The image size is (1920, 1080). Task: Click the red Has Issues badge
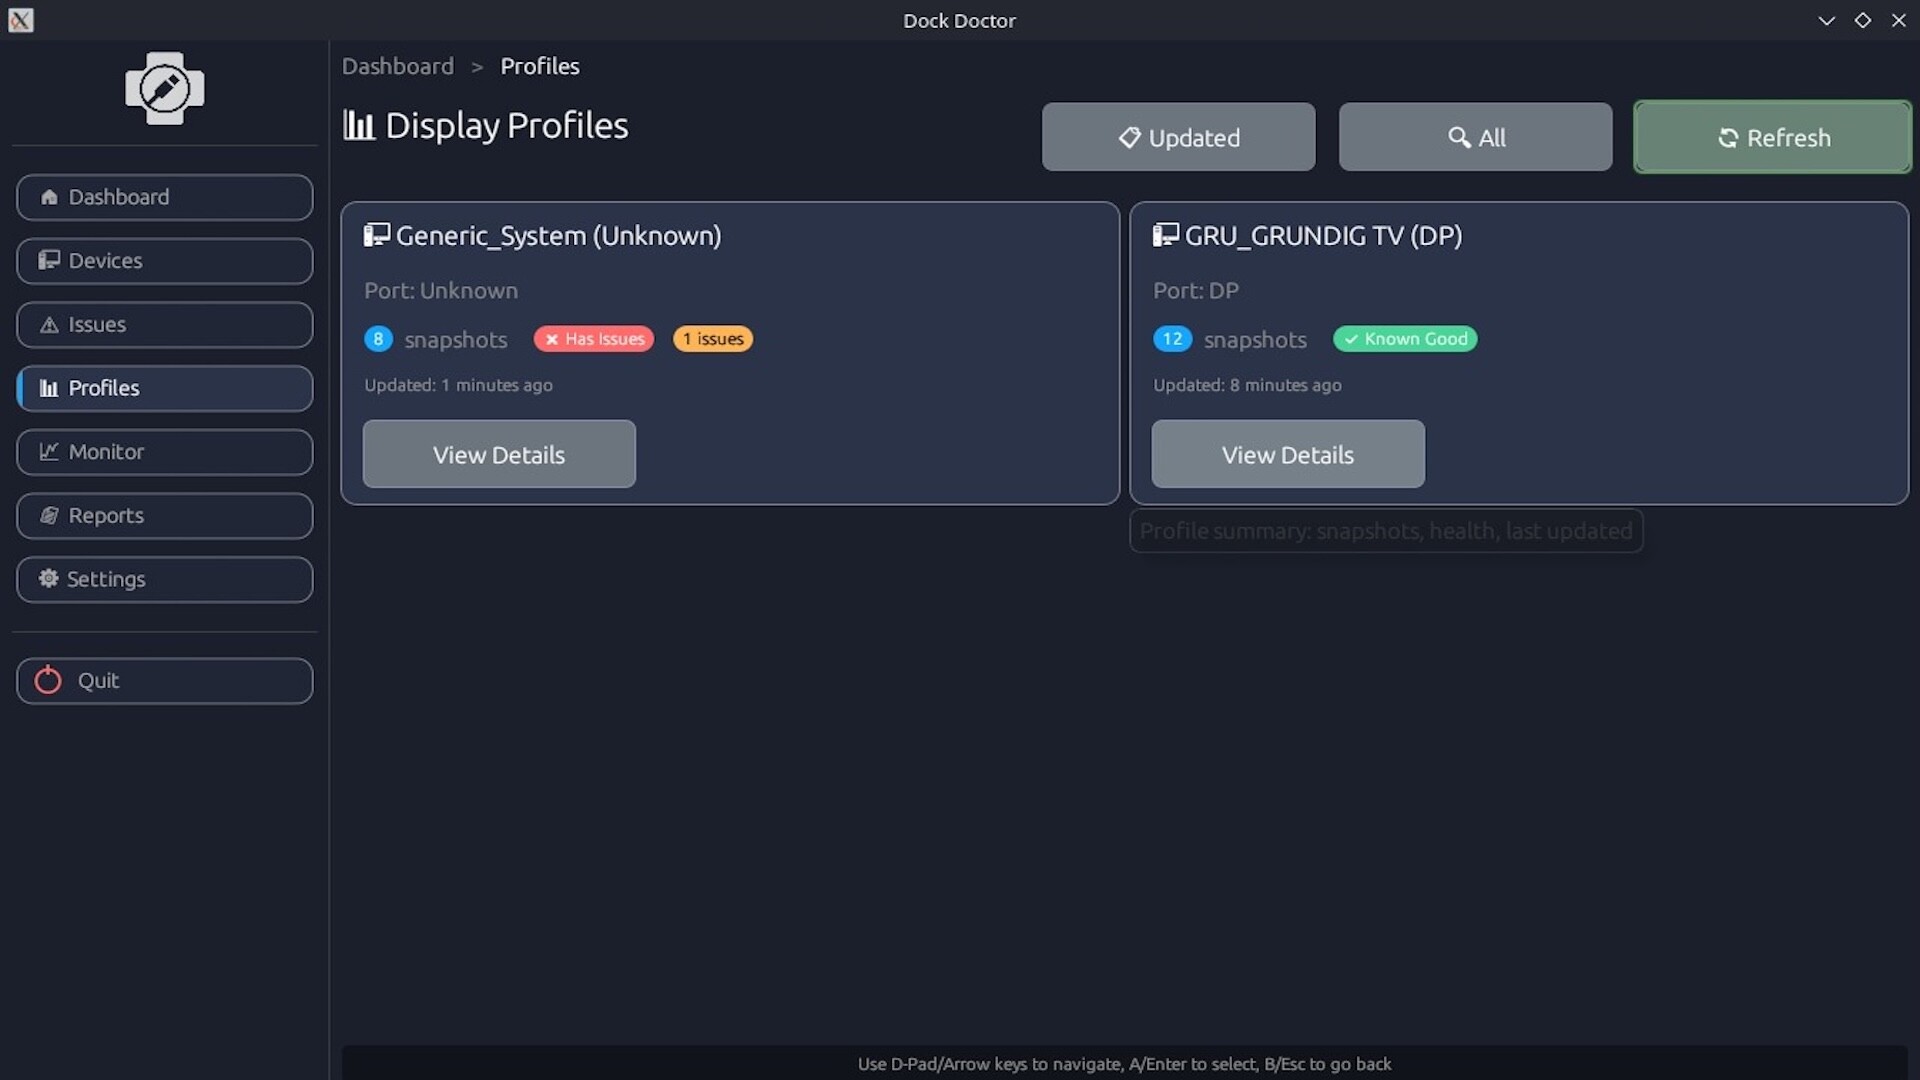click(594, 339)
